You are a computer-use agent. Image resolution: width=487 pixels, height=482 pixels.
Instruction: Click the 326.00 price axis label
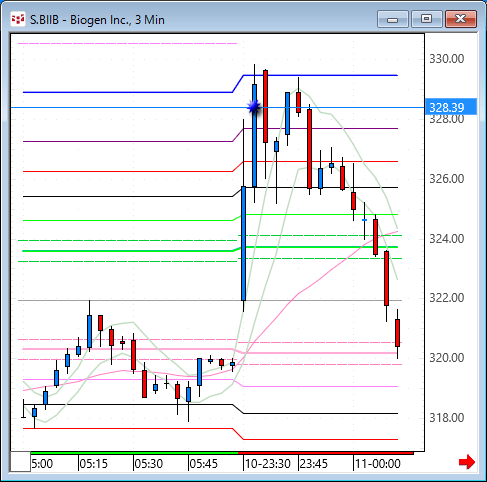click(446, 179)
